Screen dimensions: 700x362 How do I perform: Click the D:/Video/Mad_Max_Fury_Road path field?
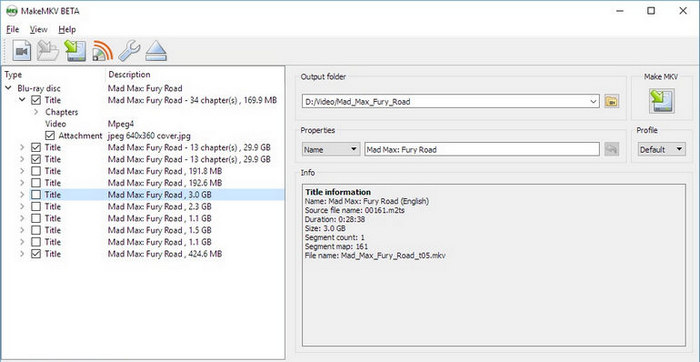pos(450,102)
